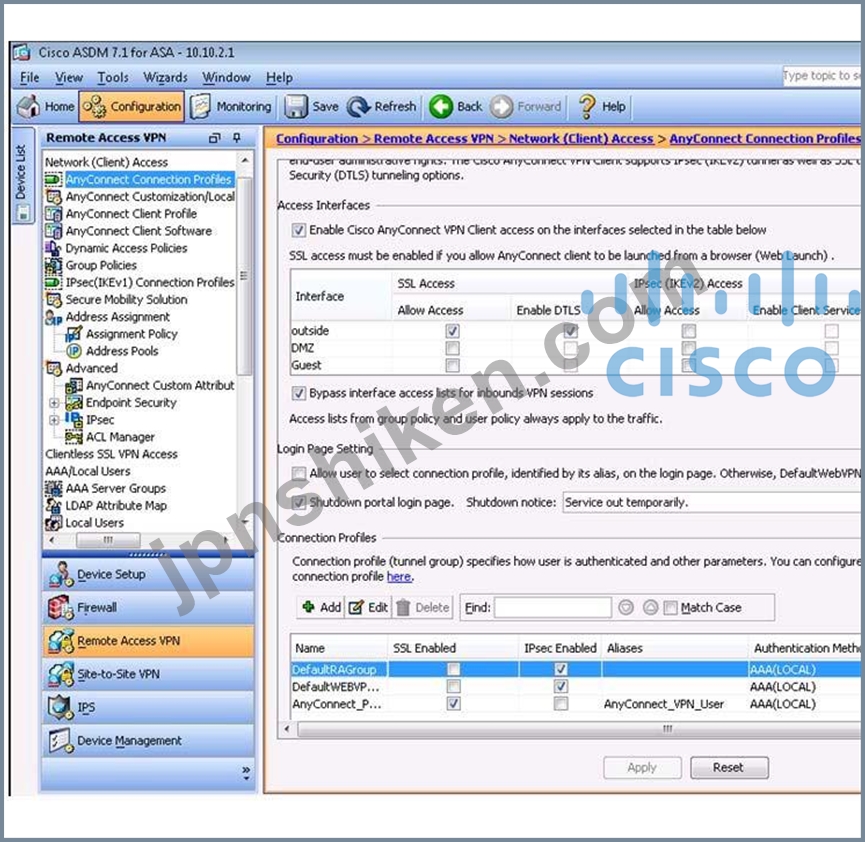Image resolution: width=865 pixels, height=842 pixels.
Task: Click the Delete trash can icon
Action: point(403,607)
